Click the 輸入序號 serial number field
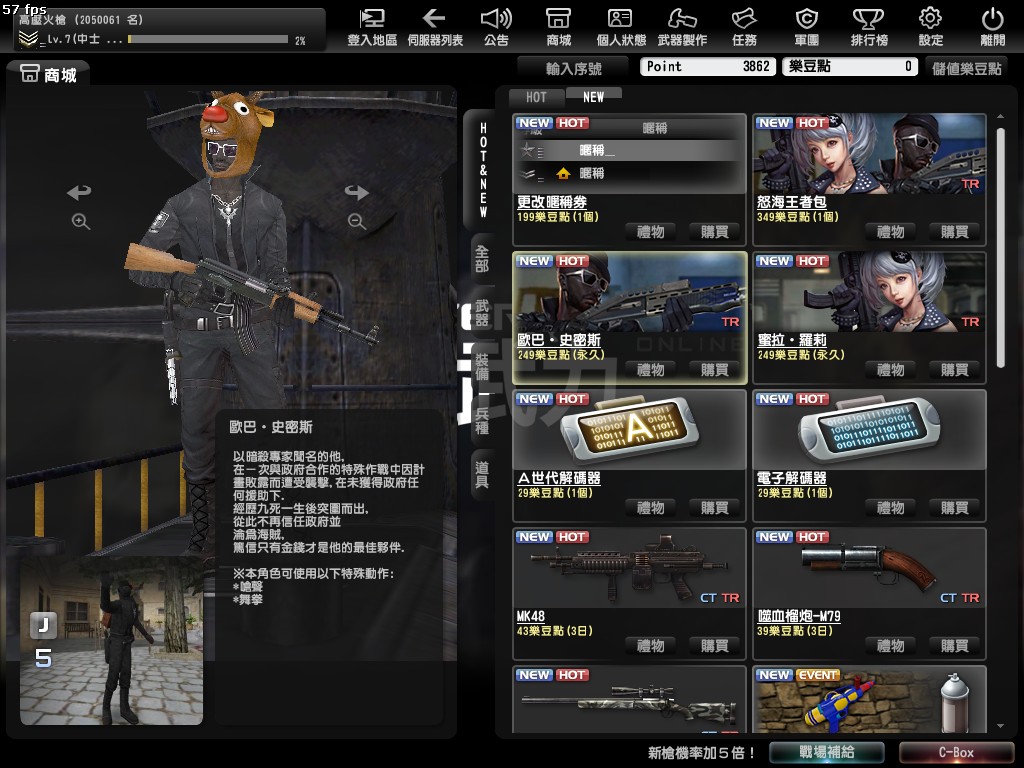Viewport: 1024px width, 768px height. tap(574, 67)
